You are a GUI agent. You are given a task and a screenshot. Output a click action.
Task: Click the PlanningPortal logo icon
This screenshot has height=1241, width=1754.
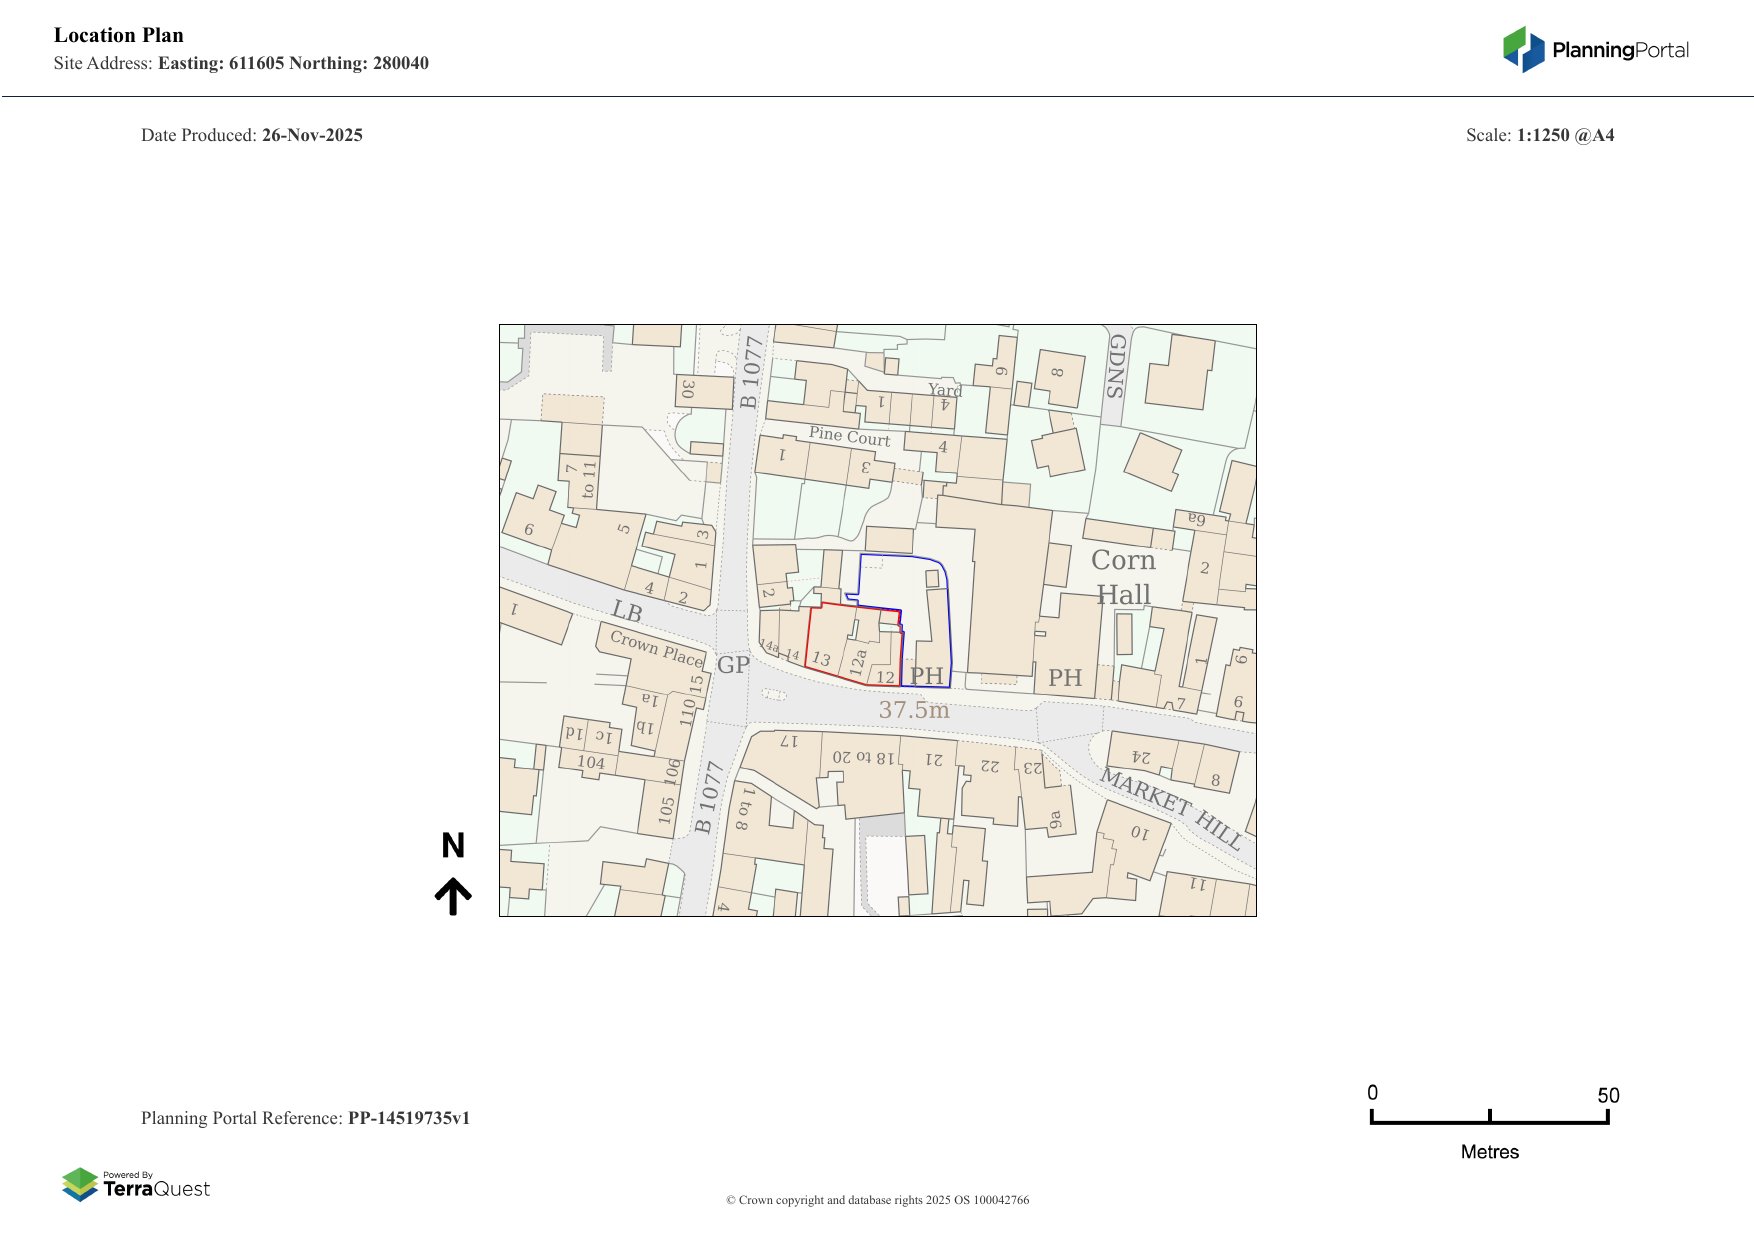[1523, 49]
